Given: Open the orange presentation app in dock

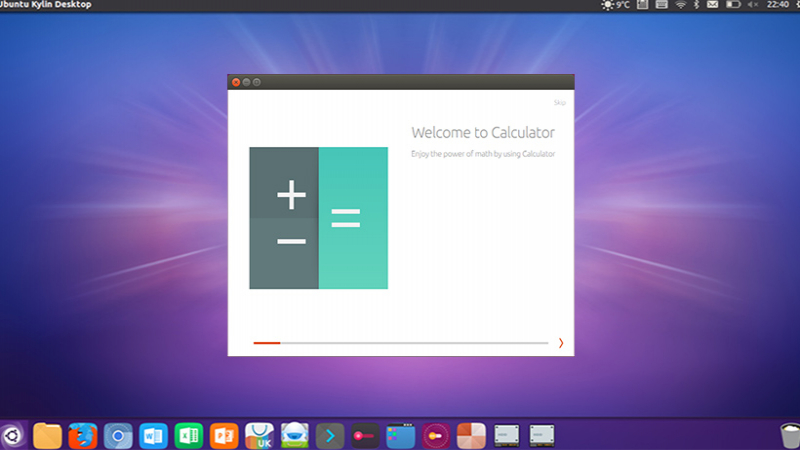Looking at the screenshot, I should [x=224, y=436].
